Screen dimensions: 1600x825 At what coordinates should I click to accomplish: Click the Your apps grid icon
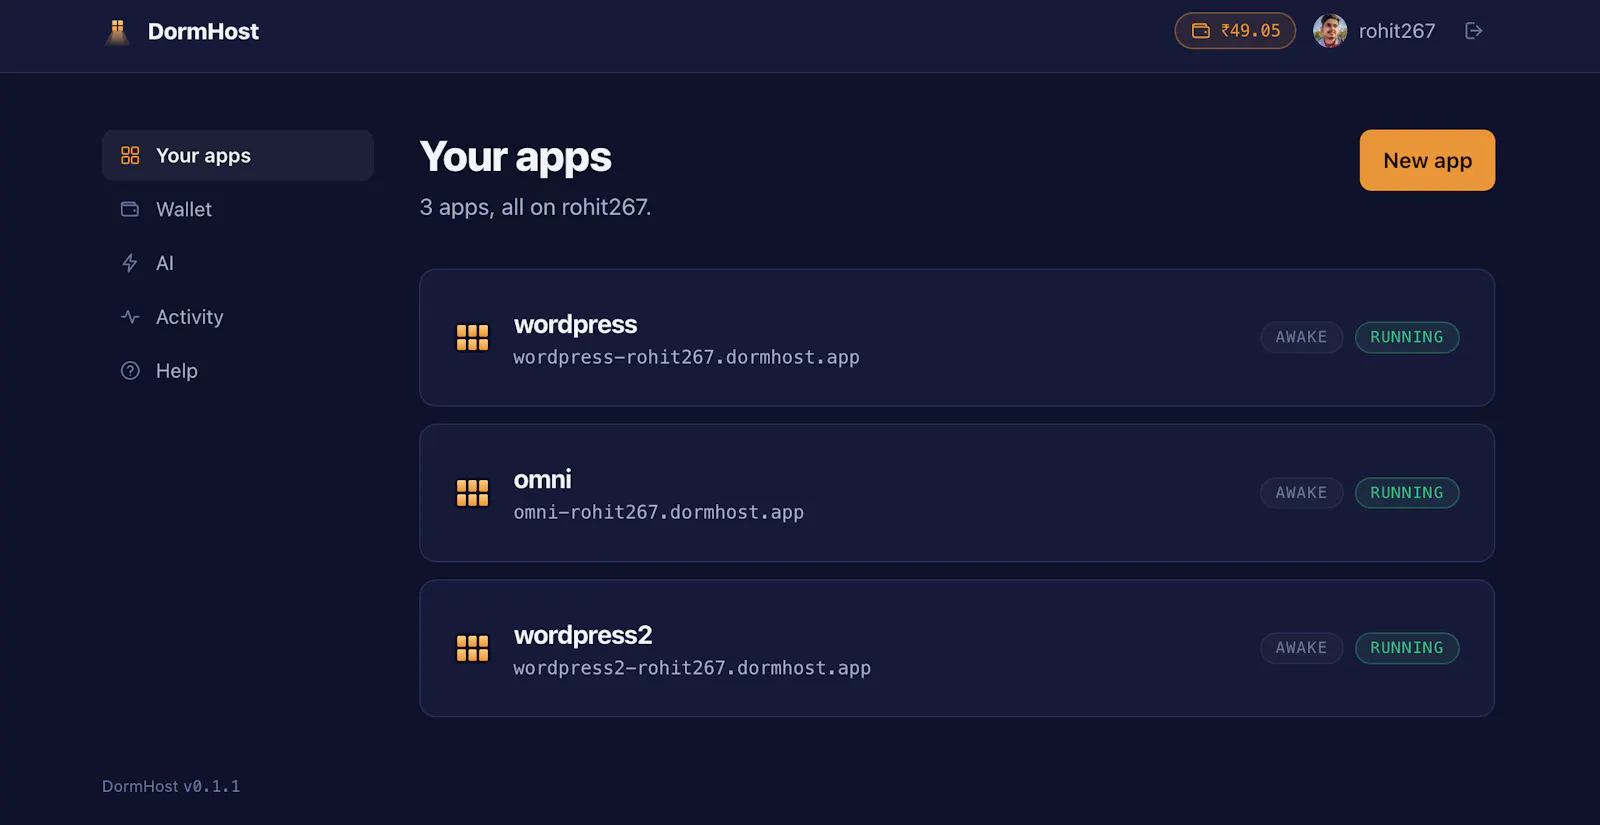point(130,155)
